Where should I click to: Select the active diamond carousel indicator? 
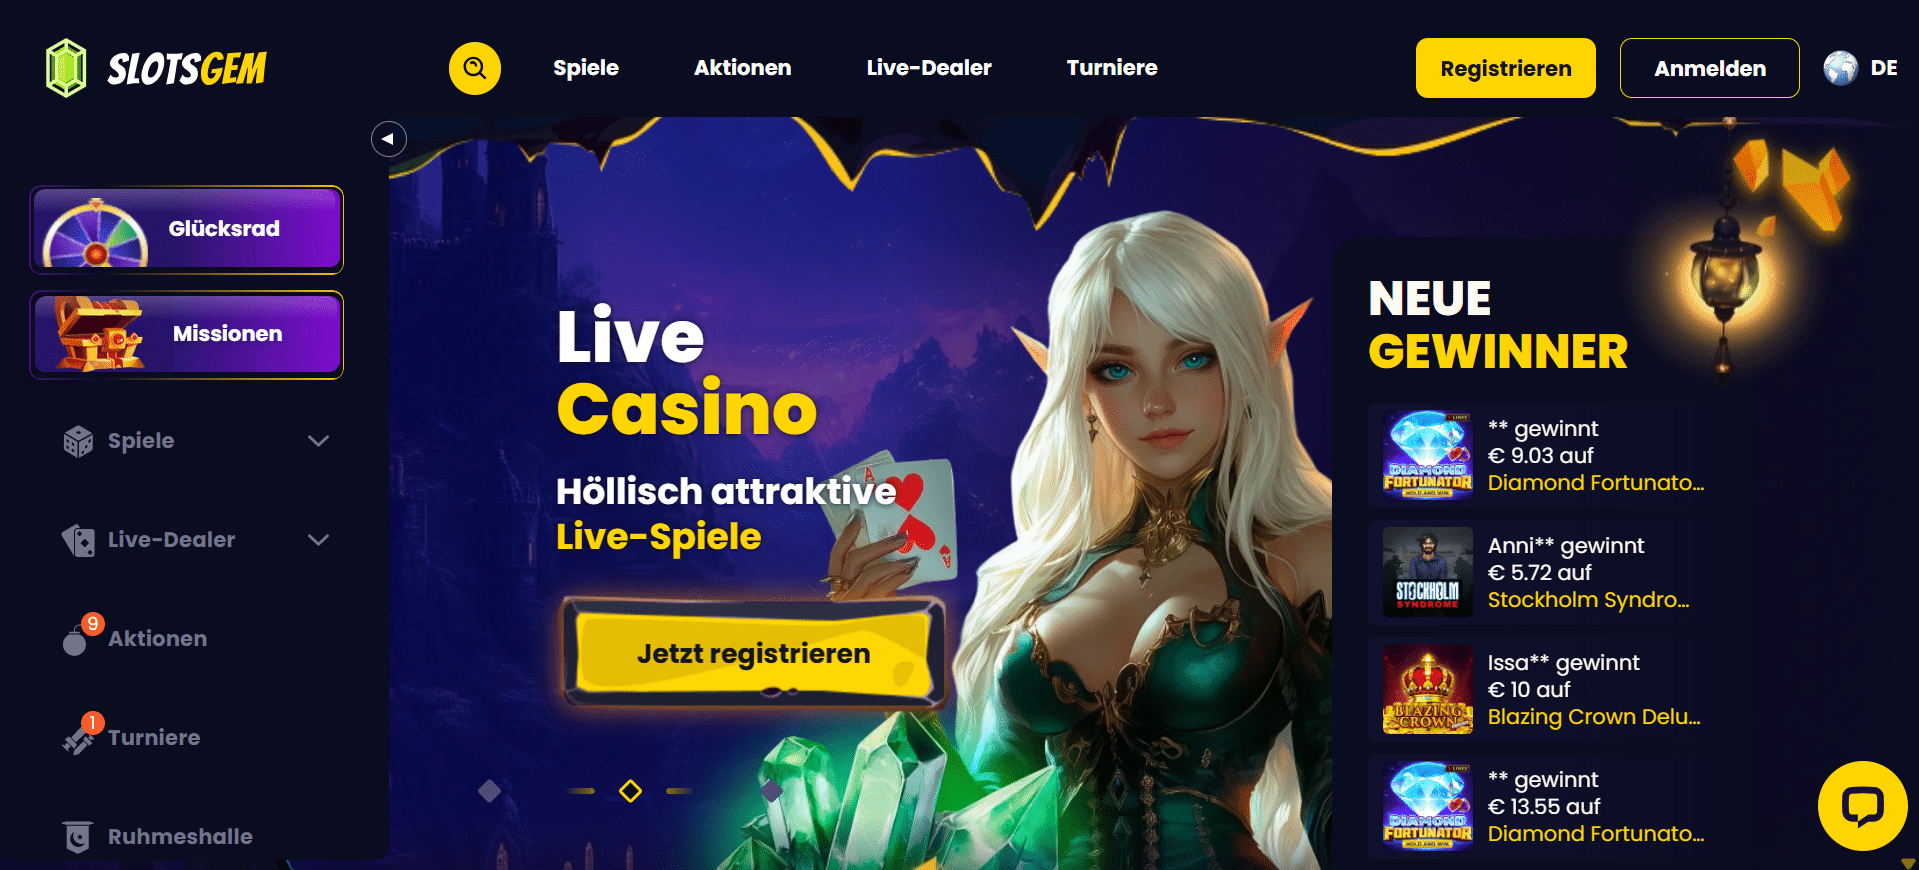pyautogui.click(x=630, y=791)
